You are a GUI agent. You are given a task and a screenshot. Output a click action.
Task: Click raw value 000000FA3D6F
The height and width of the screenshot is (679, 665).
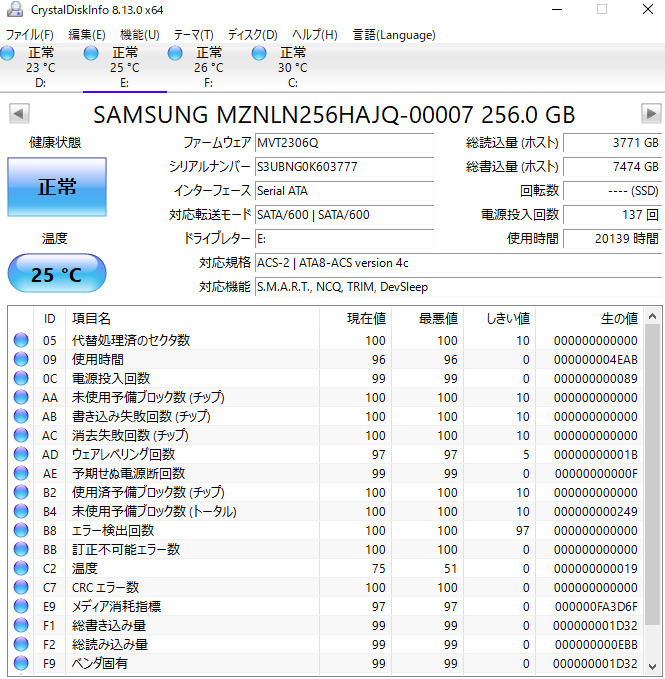(x=596, y=606)
